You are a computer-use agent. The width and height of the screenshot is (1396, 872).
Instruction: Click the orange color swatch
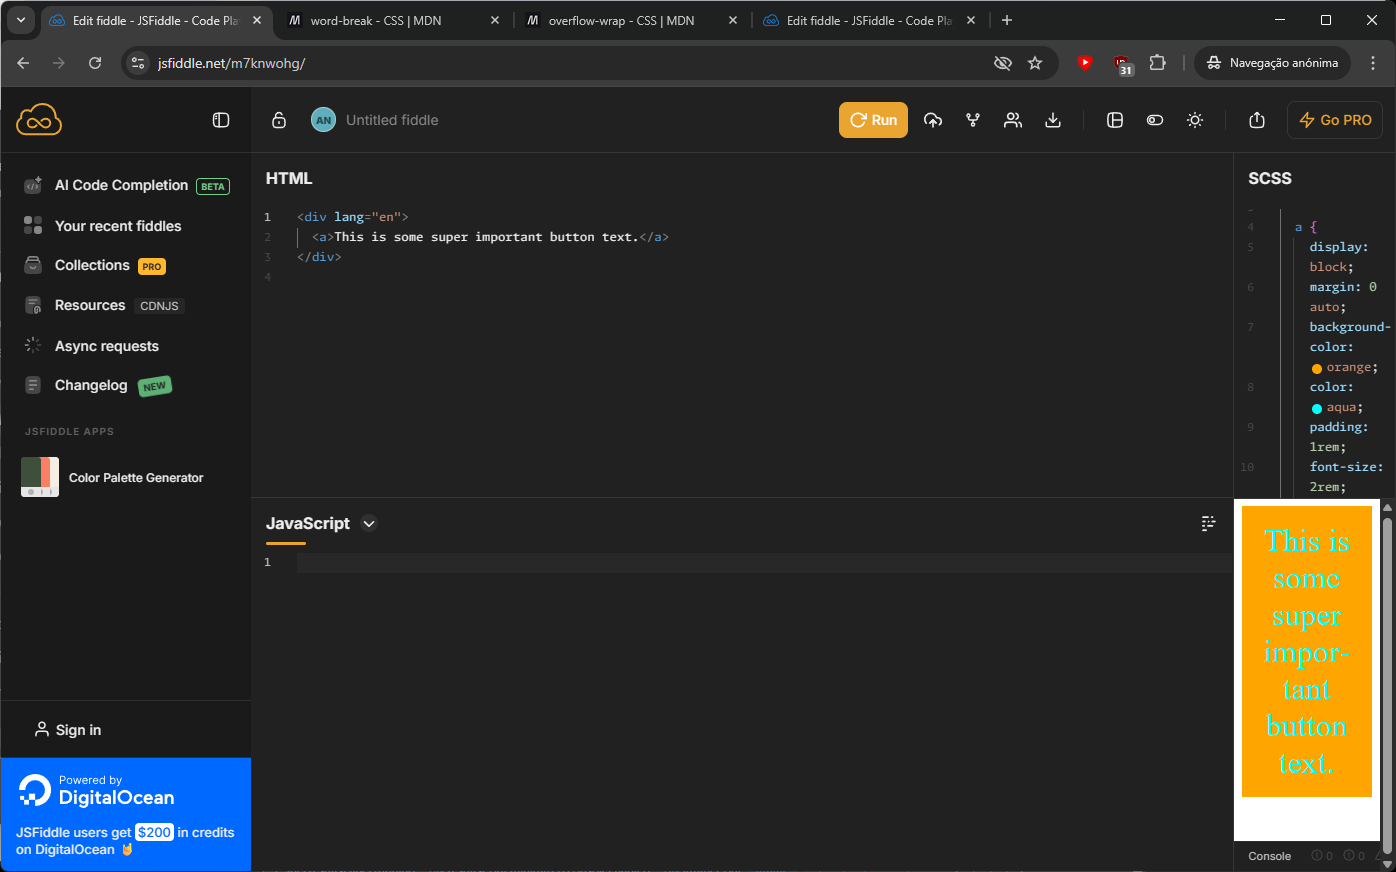click(x=1317, y=368)
